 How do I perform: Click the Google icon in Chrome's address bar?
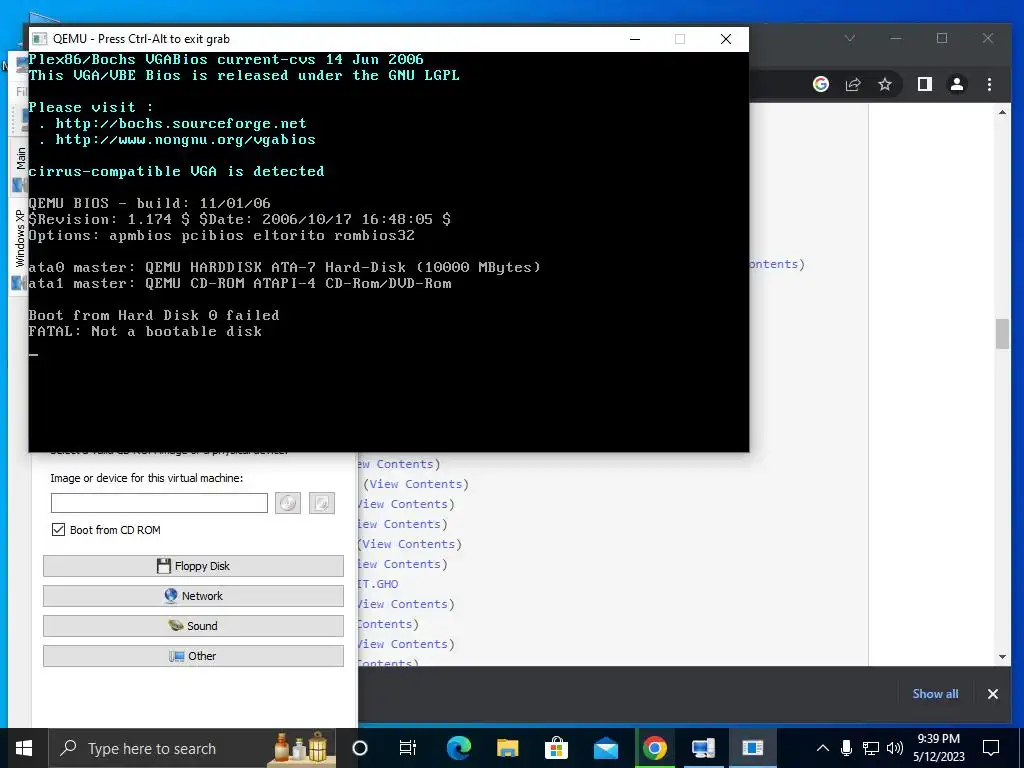(821, 84)
